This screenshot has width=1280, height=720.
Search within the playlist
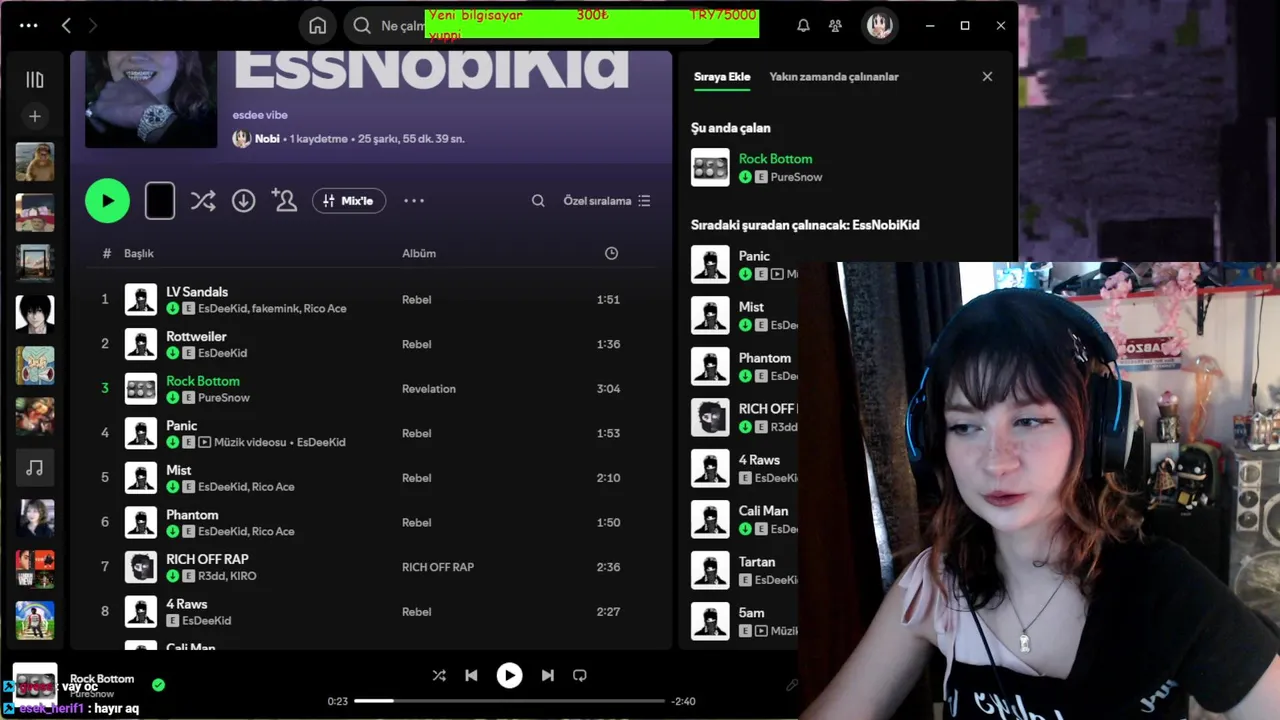click(x=538, y=201)
